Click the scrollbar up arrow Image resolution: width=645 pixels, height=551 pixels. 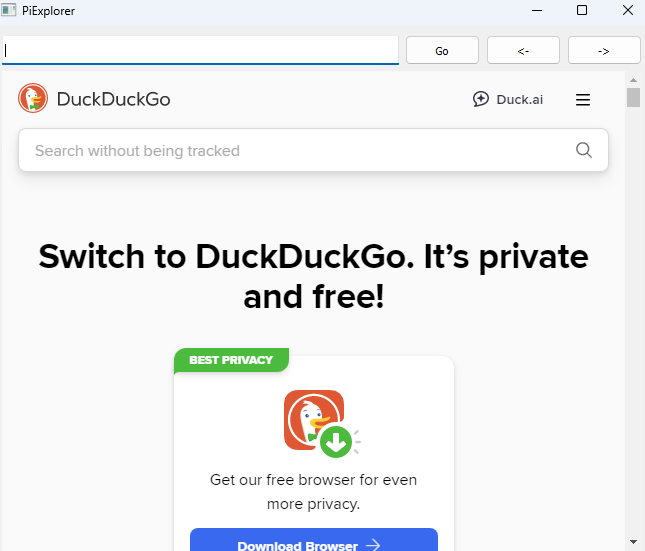coord(633,80)
